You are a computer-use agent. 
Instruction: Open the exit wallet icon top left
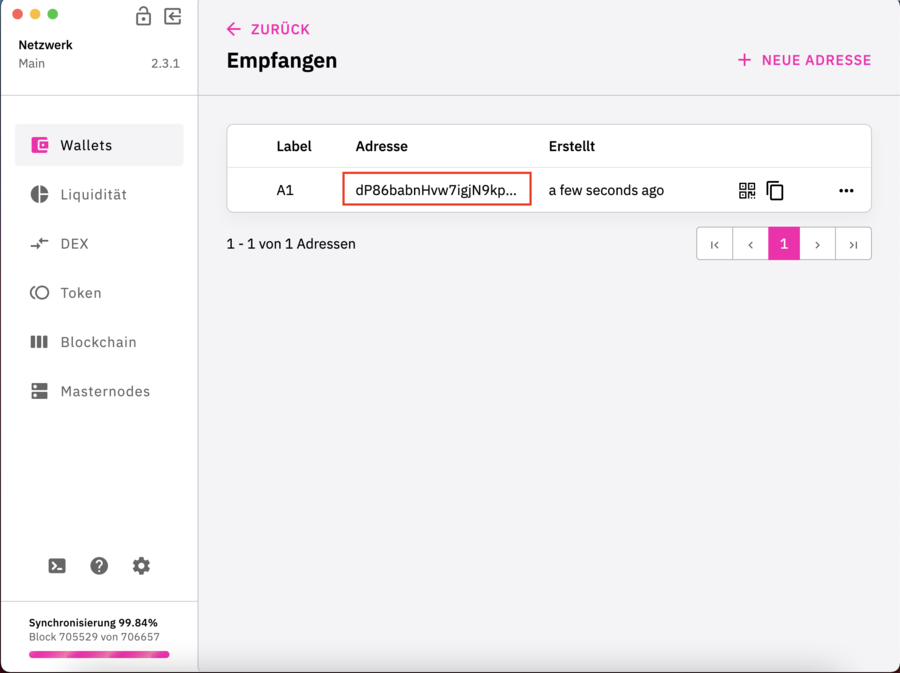click(x=171, y=17)
